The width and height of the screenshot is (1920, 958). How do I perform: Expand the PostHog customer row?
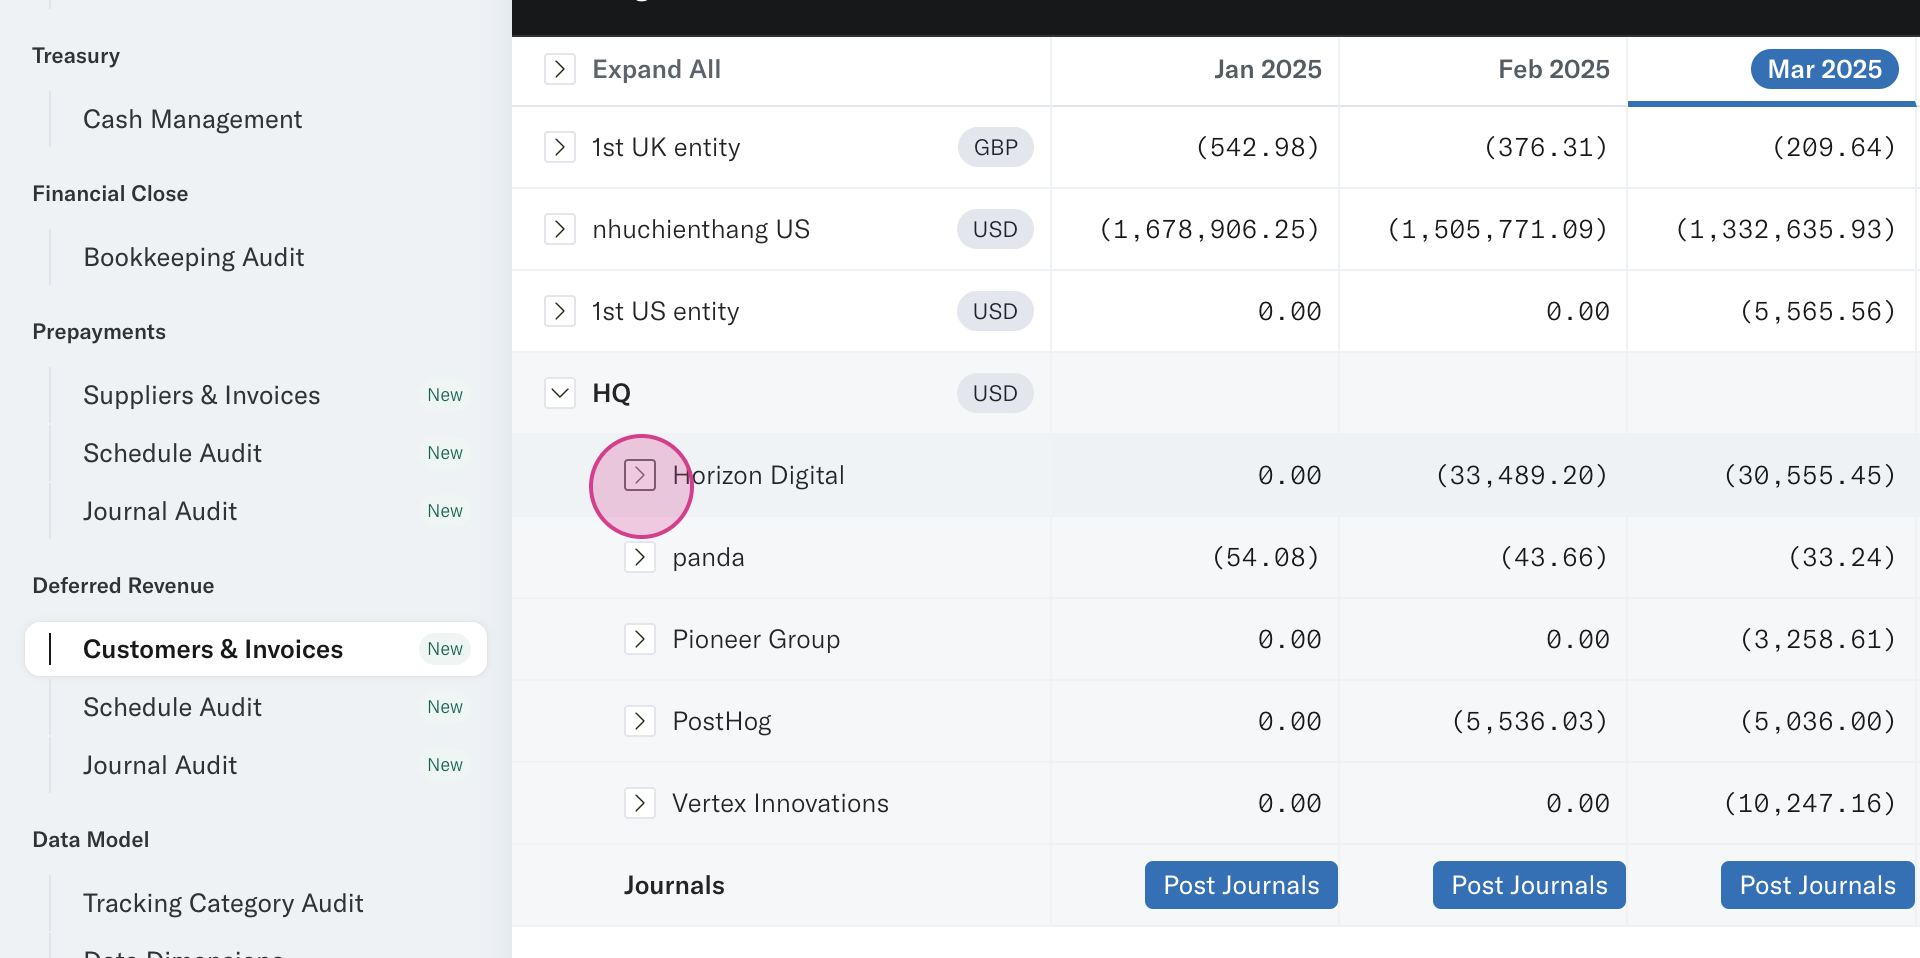coord(640,721)
